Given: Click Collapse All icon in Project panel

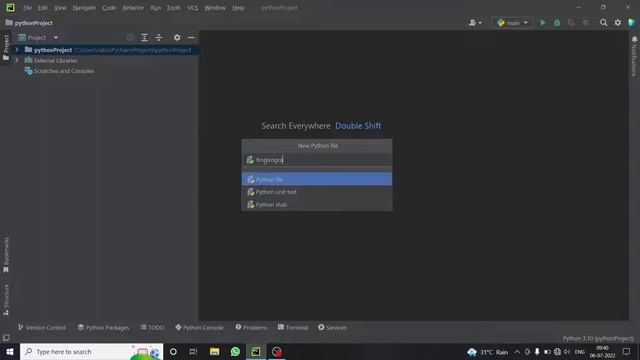Looking at the screenshot, I should 159,38.
